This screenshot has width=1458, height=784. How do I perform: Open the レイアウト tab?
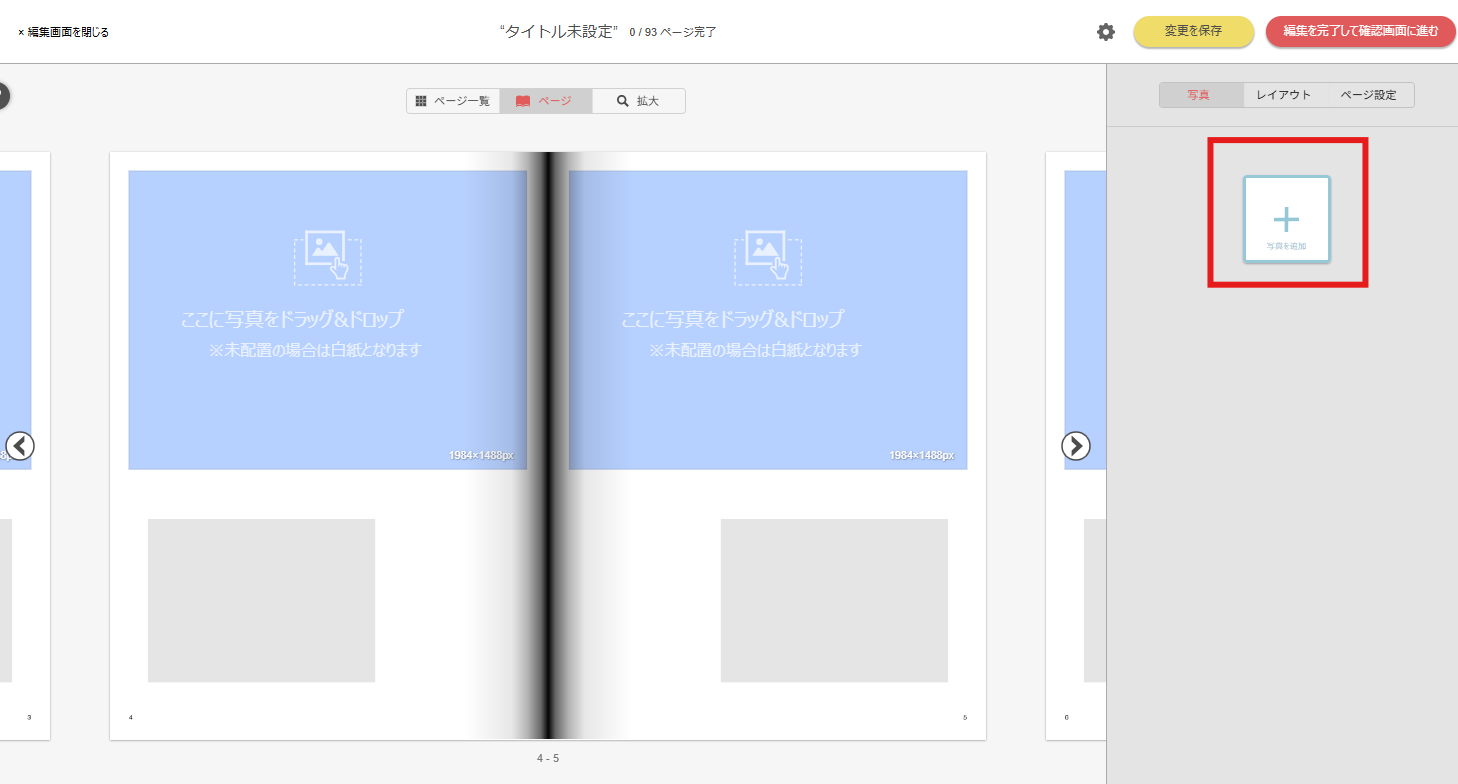click(1284, 95)
